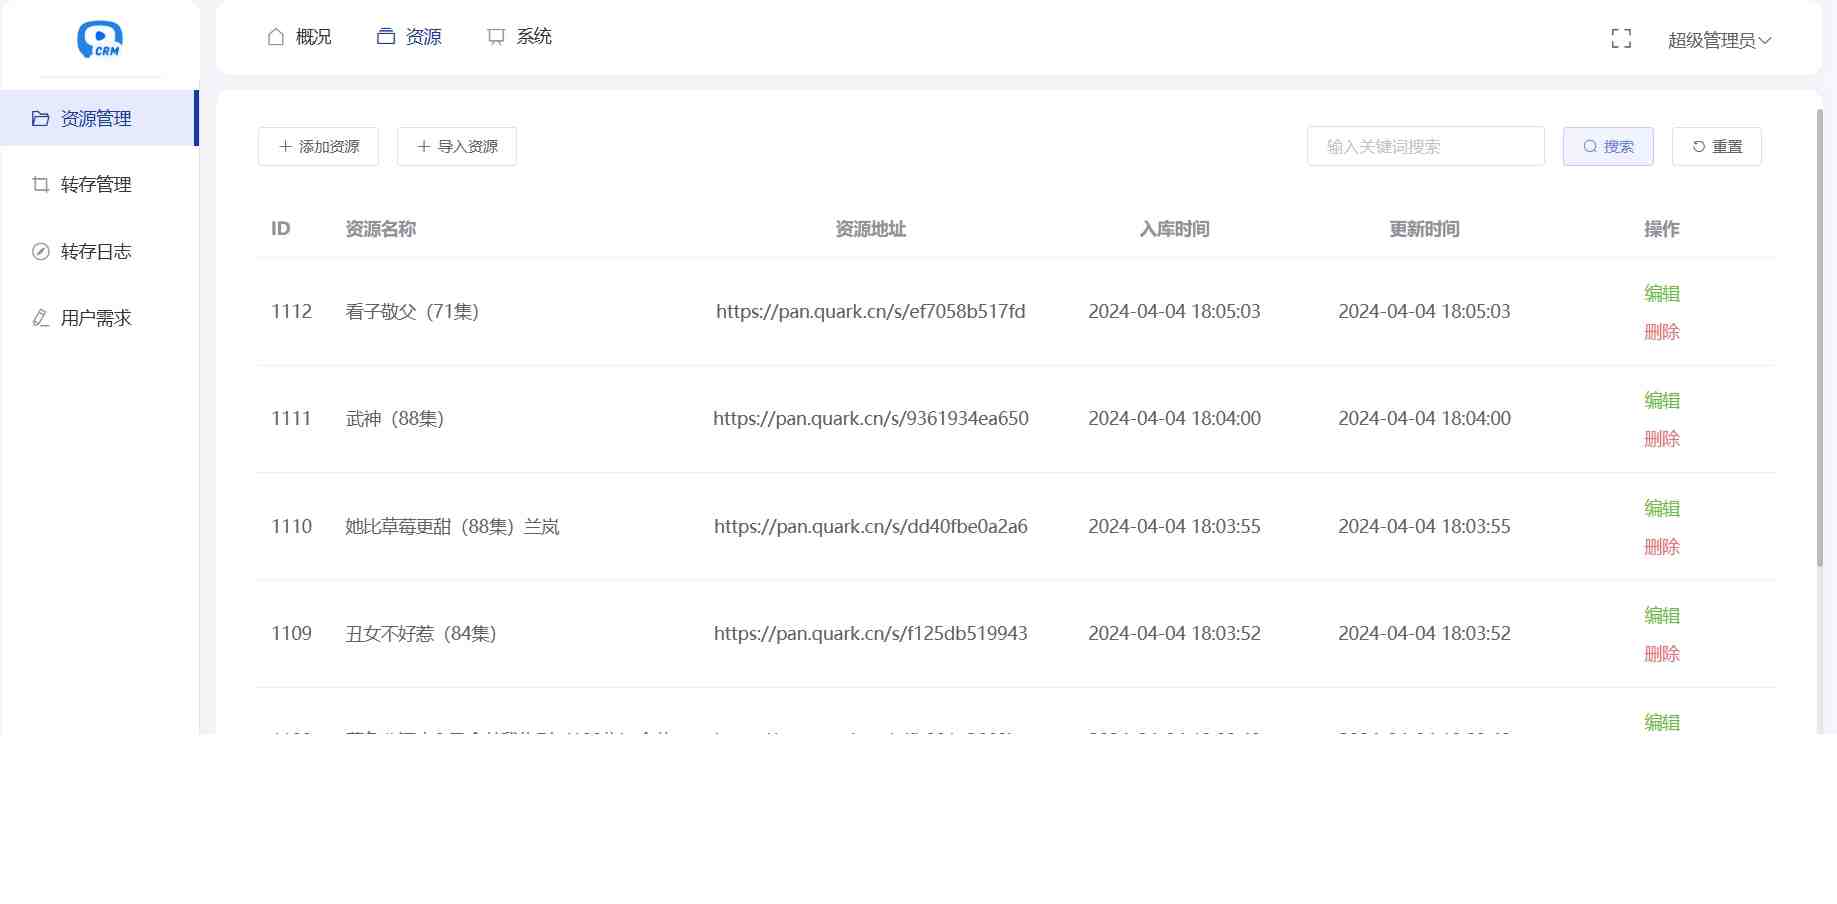Expand the 超级管理员 user dropdown
The image size is (1837, 904).
pyautogui.click(x=1718, y=40)
